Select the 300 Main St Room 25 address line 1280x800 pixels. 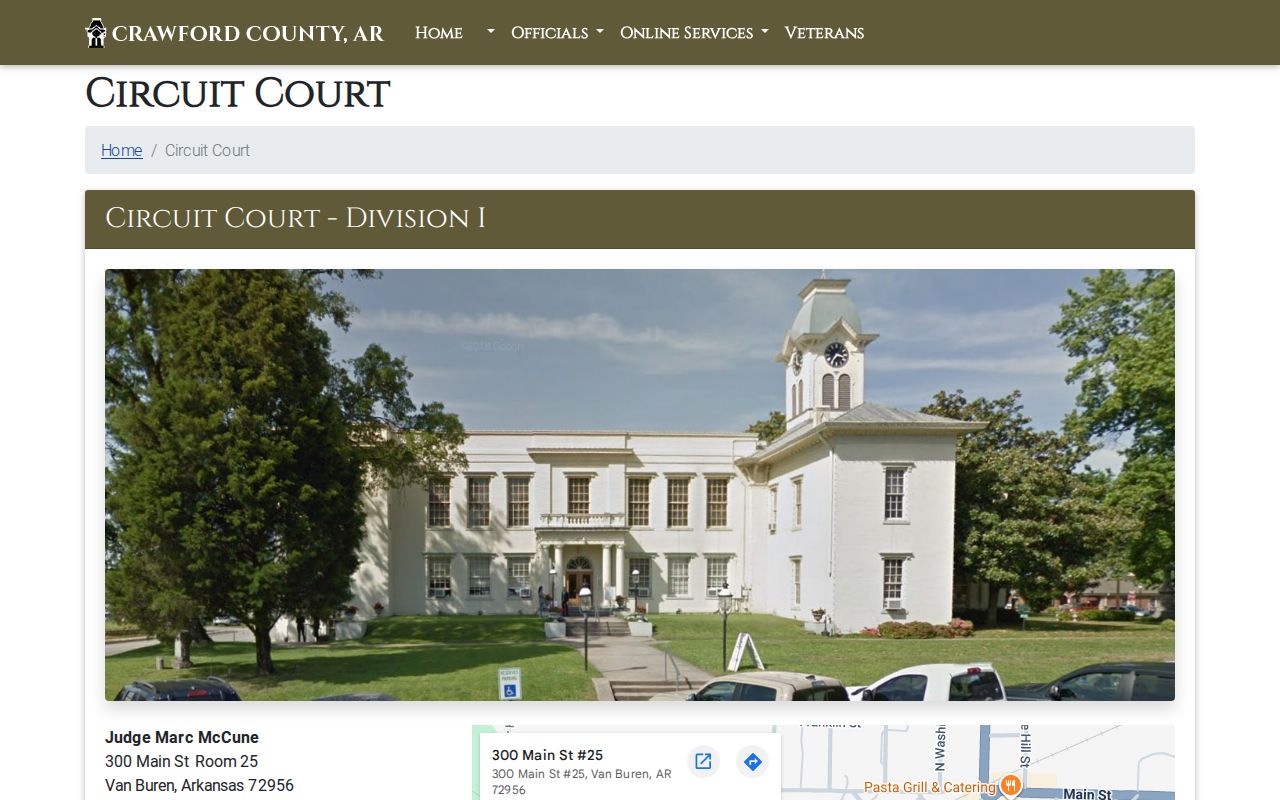[181, 761]
